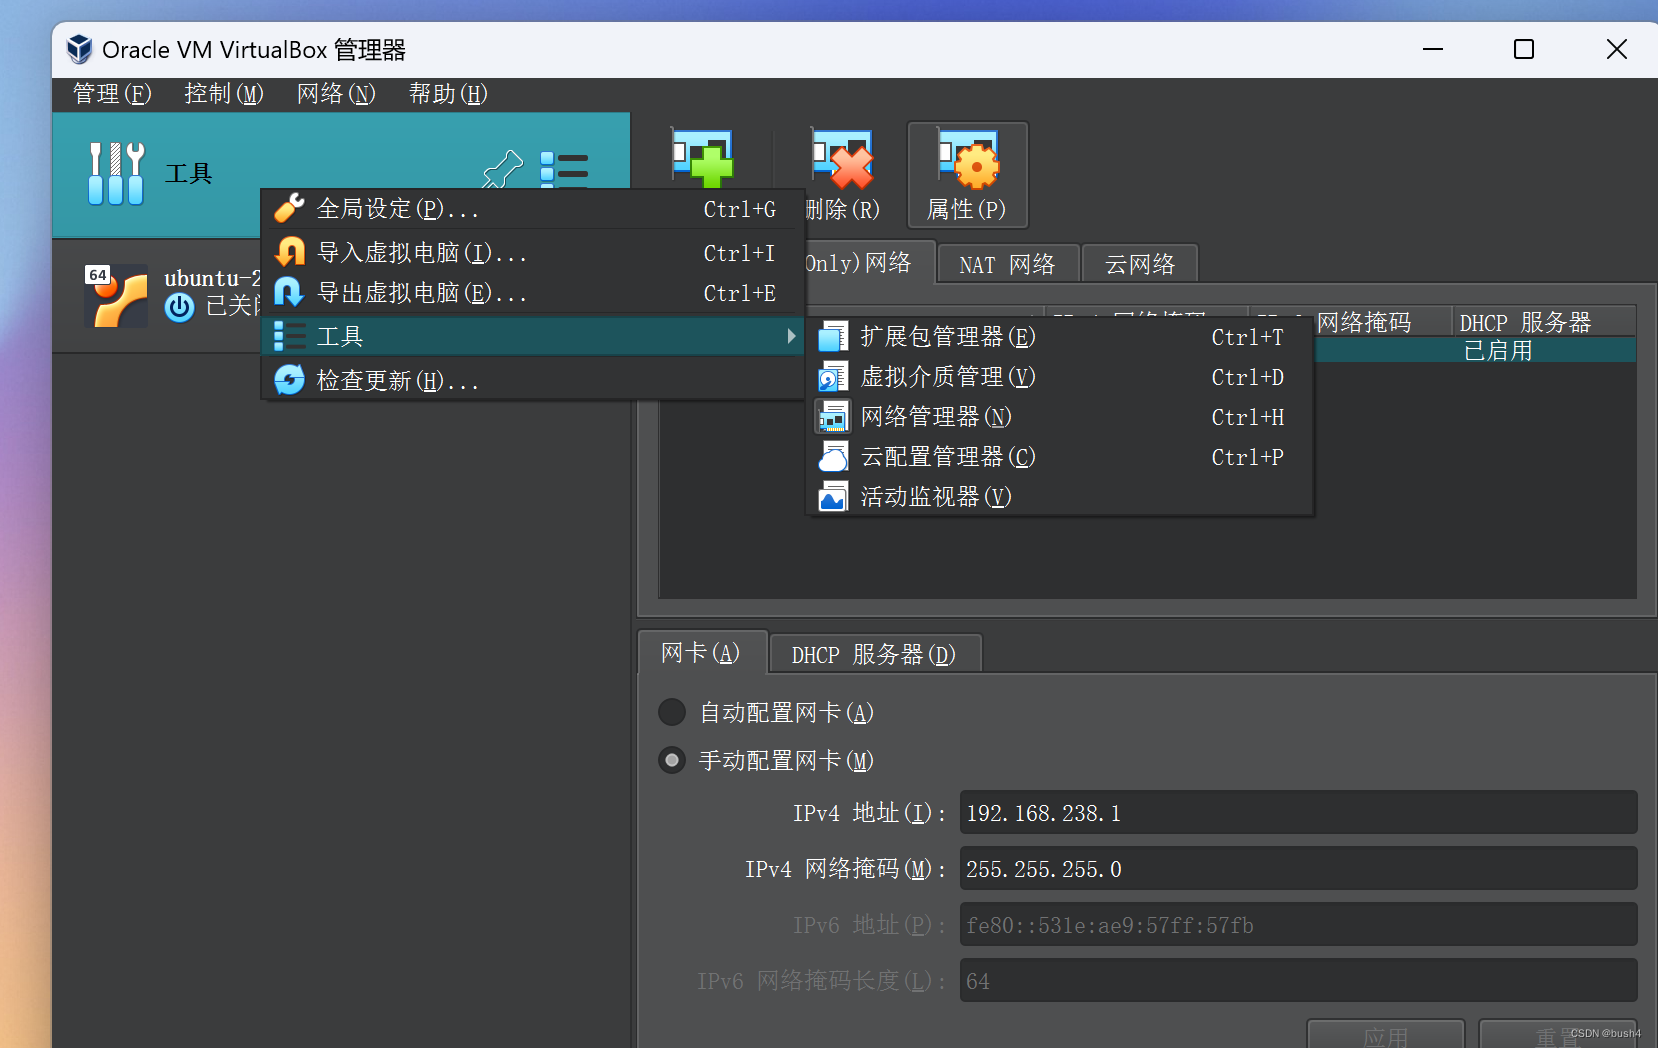Open the Tools list menu icon
Screen dimensions: 1658x1048
pos(564,169)
